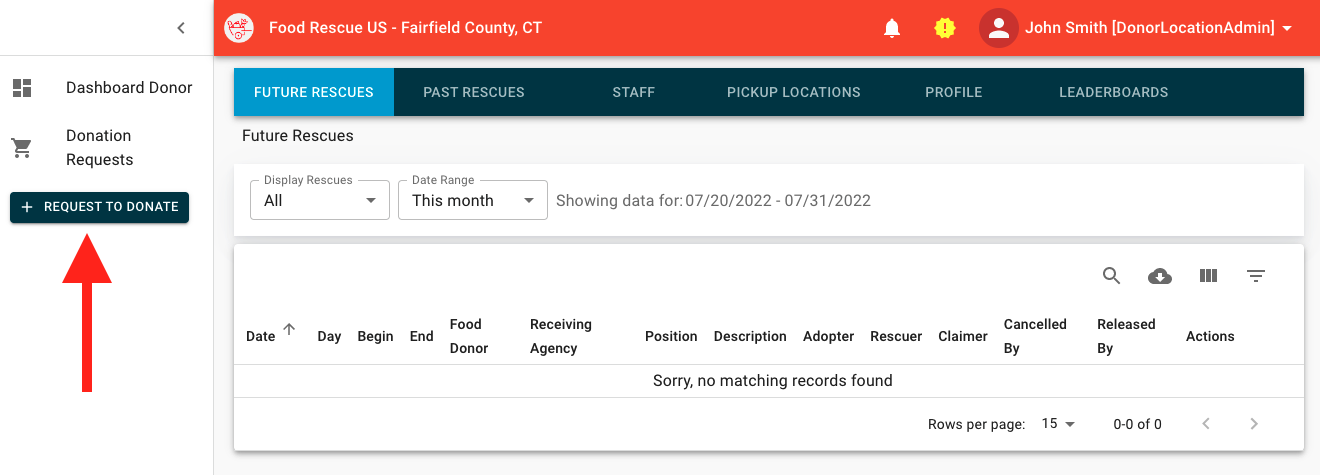The width and height of the screenshot is (1320, 475).
Task: Open the Date Range dropdown
Action: click(473, 200)
